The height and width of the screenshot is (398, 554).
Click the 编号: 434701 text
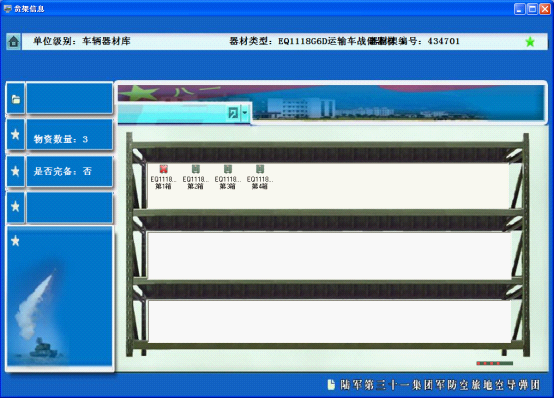click(429, 41)
